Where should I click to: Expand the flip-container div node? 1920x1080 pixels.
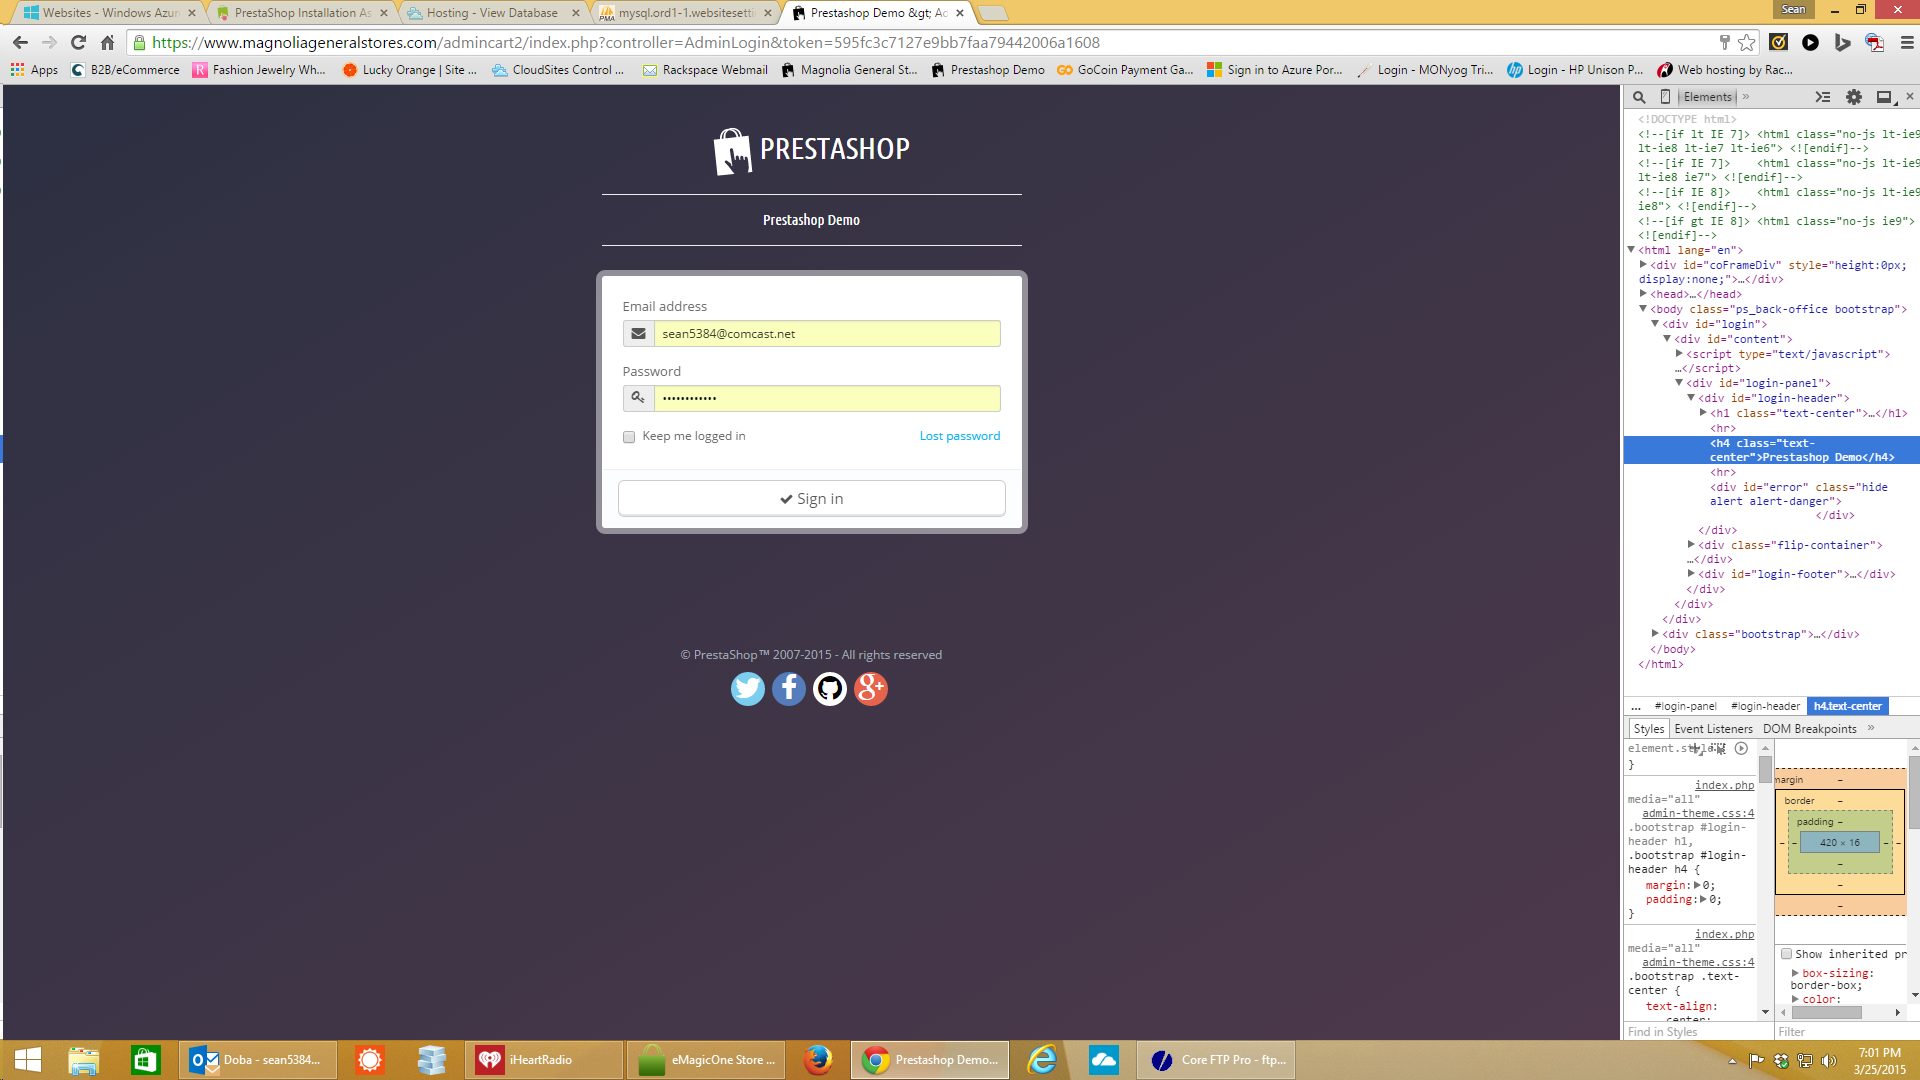(1691, 545)
